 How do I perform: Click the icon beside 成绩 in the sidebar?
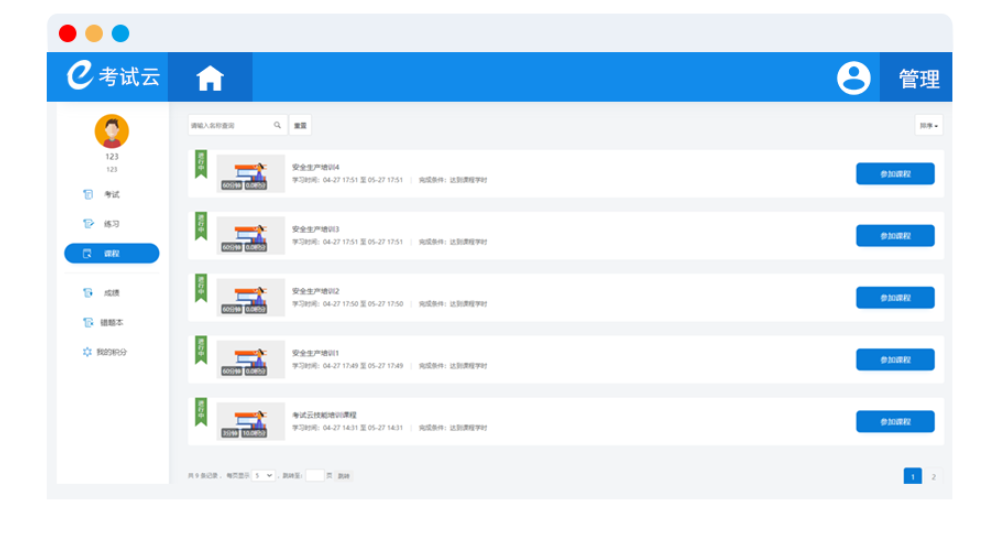[x=87, y=293]
